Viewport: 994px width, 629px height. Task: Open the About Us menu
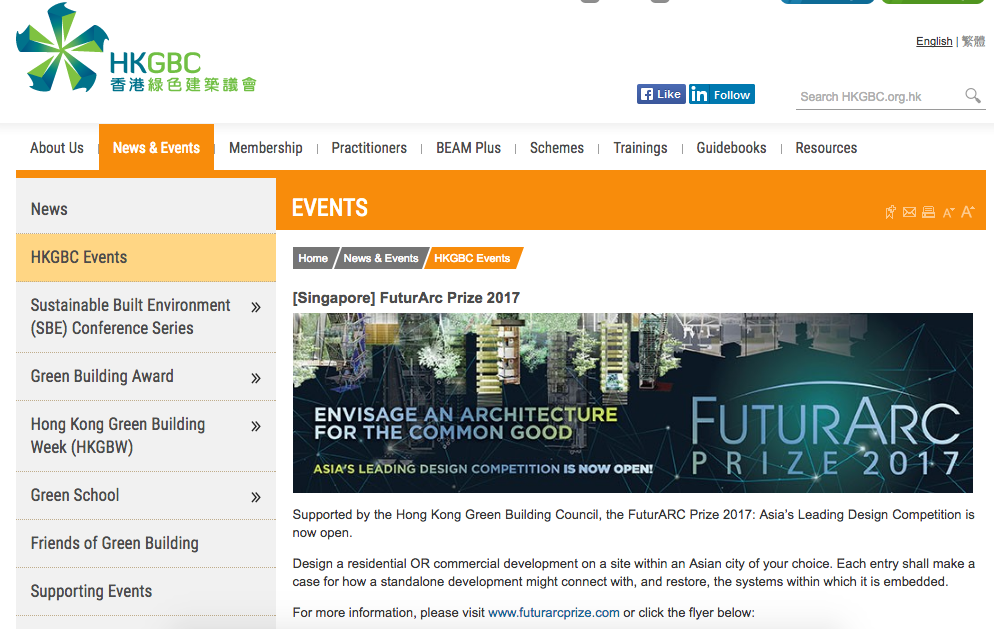click(56, 148)
